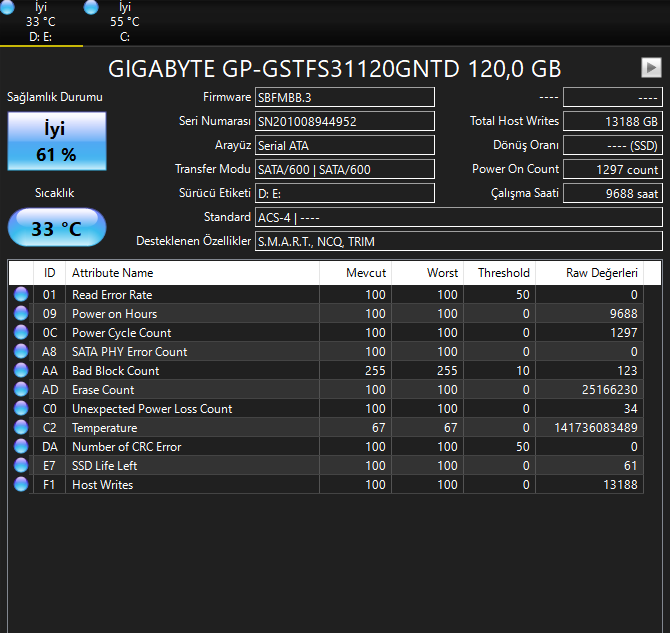This screenshot has height=633, width=670.
Task: Select the D: E: disk tab
Action: pos(41,22)
